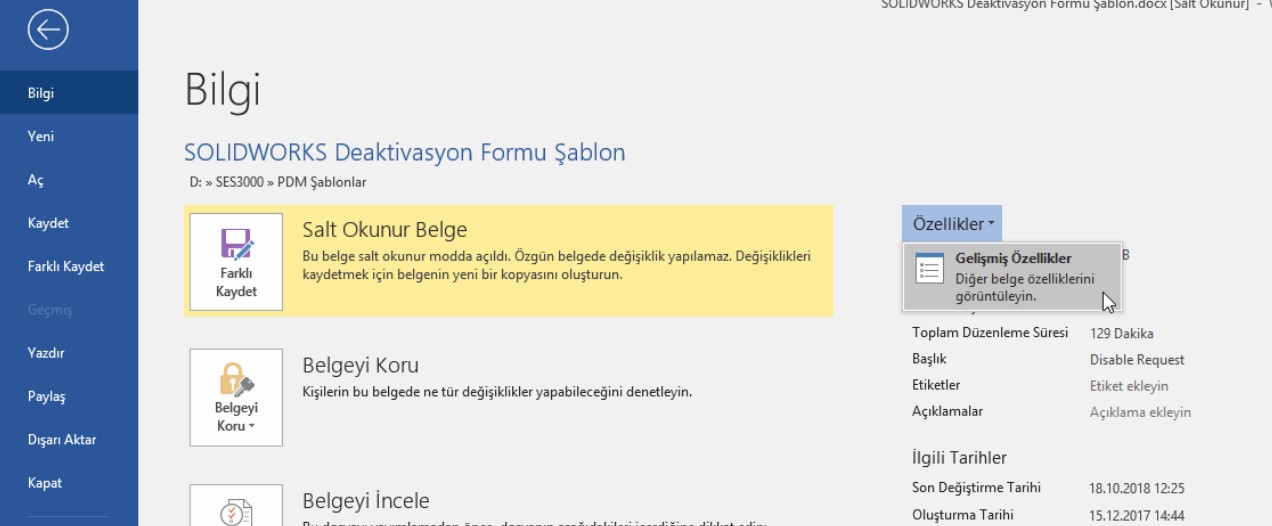Open the Belgeyi Koru padlock button
The height and width of the screenshot is (526, 1272).
point(236,397)
